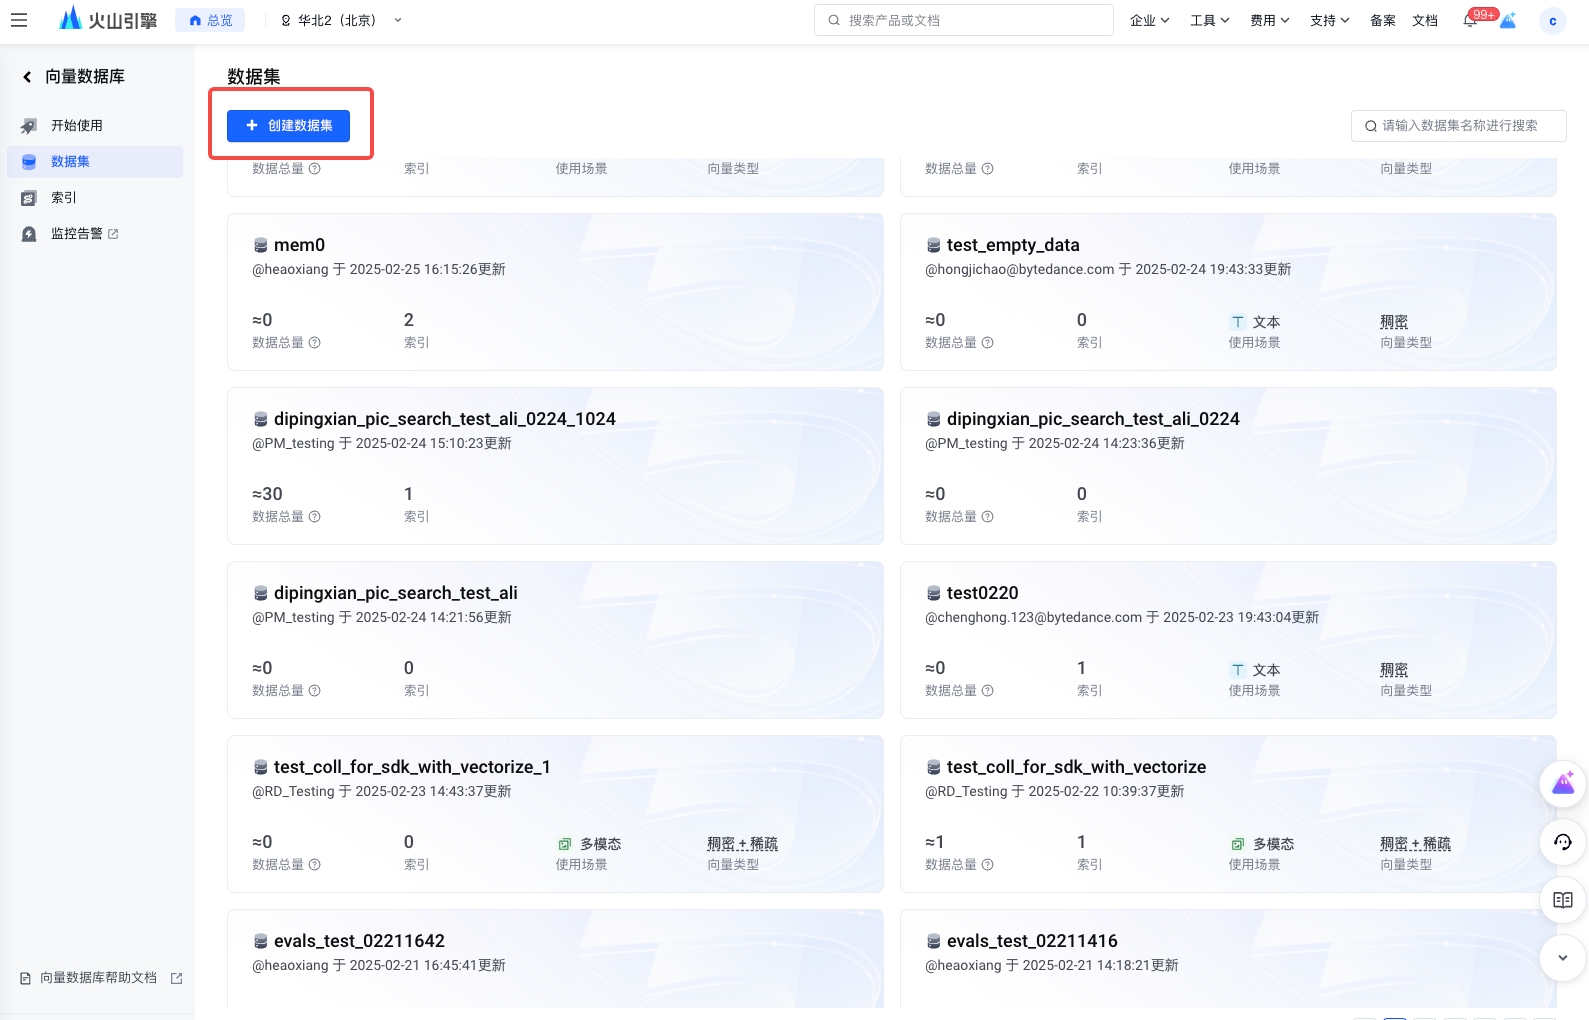Open the user avatar menu
This screenshot has height=1020, width=1589.
coord(1552,21)
